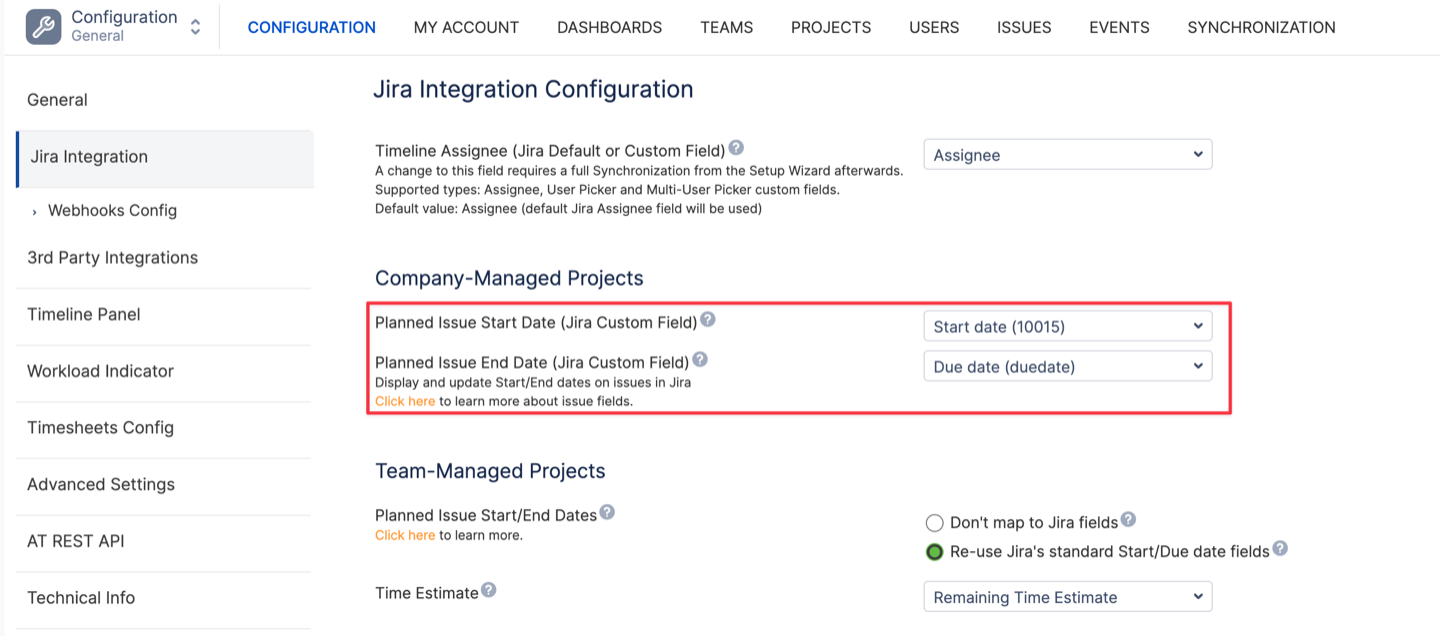Click help icon beside Planned Issue Start/End Dates
The image size is (1440, 636).
[607, 513]
